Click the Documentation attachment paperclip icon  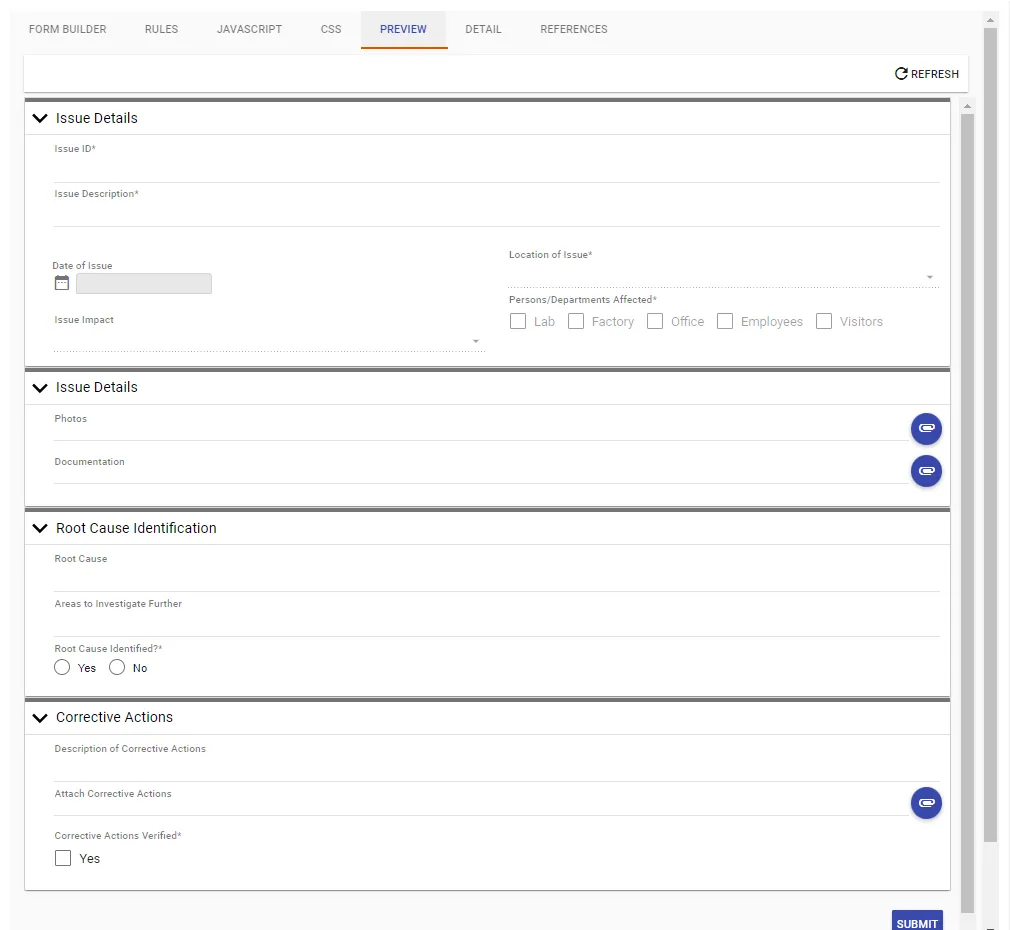point(926,470)
